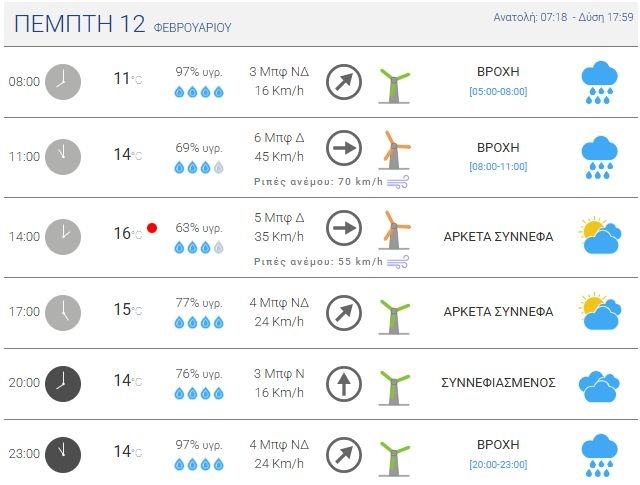This screenshot has height=485, width=640.
Task: Click the orange wind turbine at 14:00
Action: 396,230
